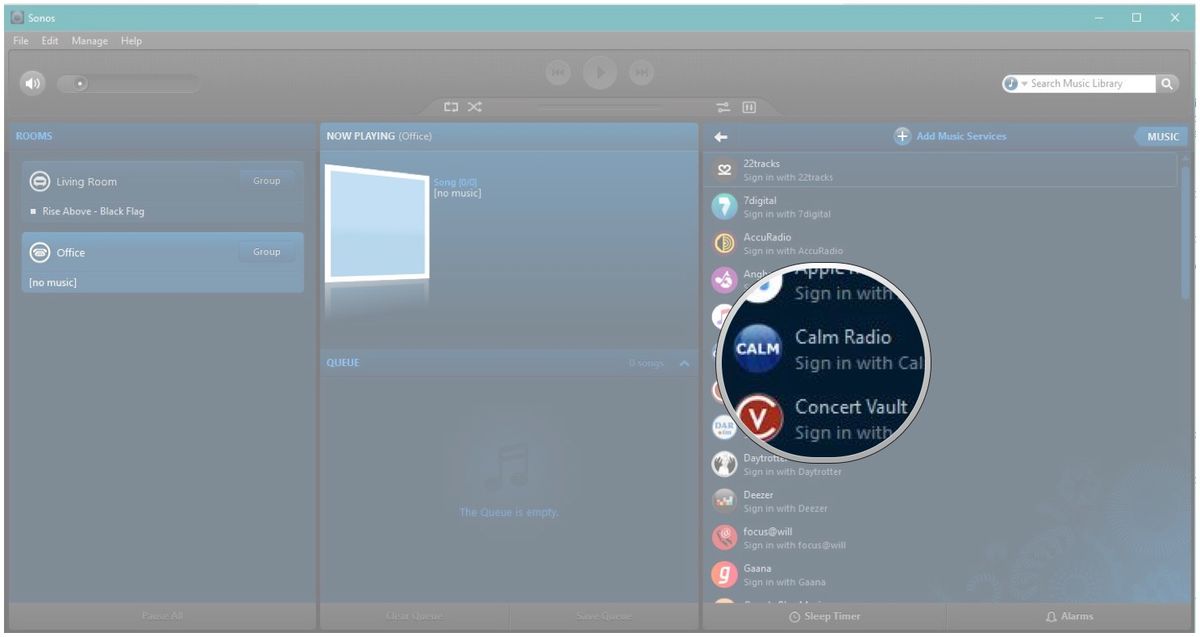
Task: Select the 7digital service icon
Action: tap(724, 207)
